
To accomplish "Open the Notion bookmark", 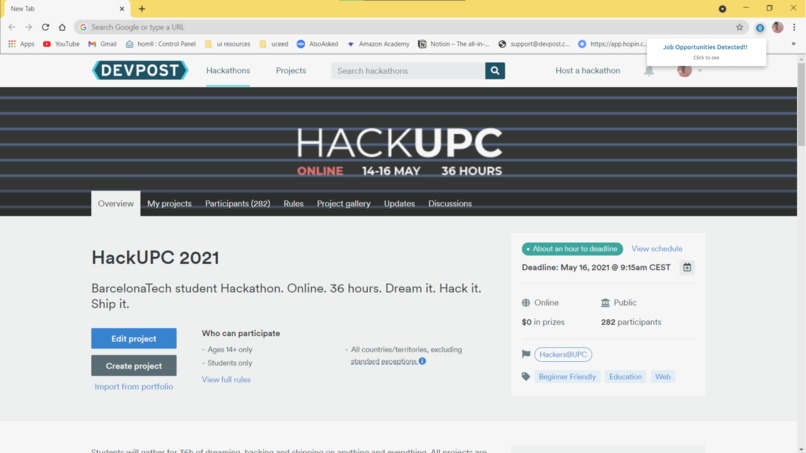I will (453, 44).
